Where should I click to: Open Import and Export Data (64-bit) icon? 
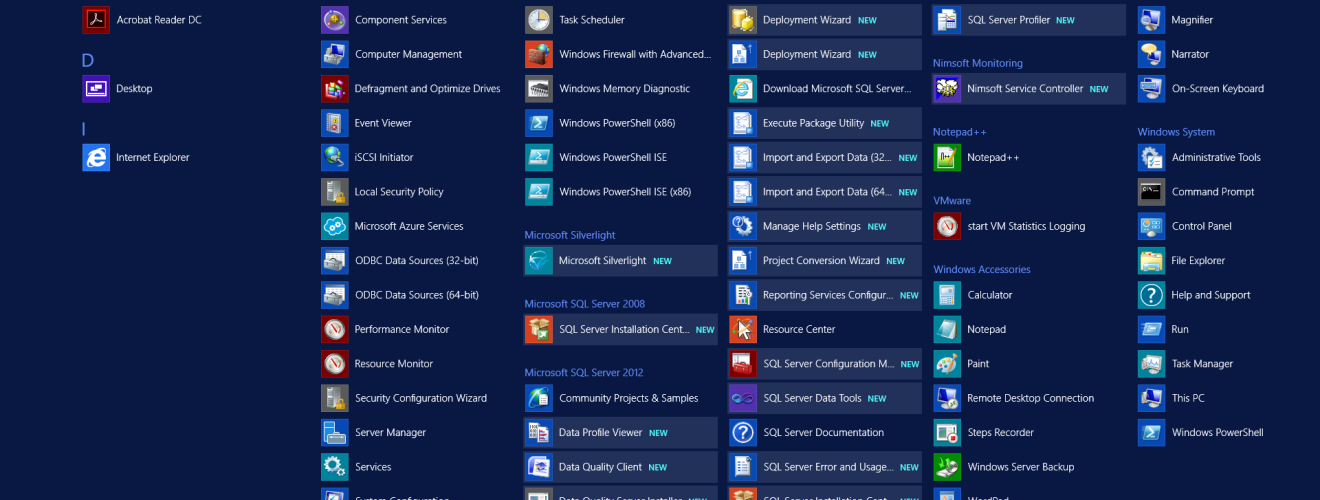coord(743,192)
